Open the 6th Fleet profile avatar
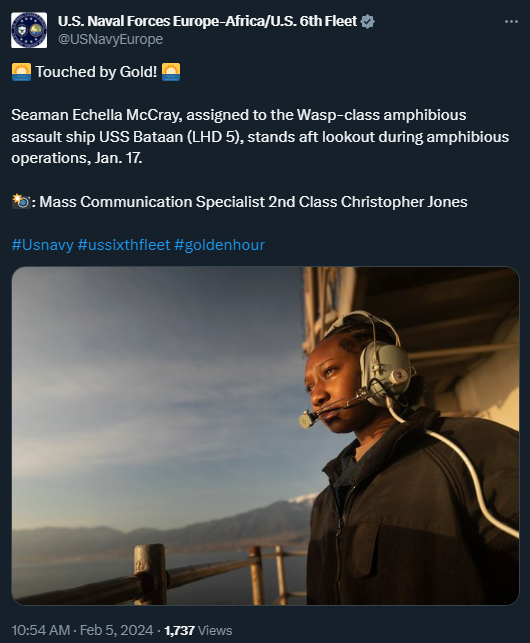This screenshot has width=530, height=643. 29,30
